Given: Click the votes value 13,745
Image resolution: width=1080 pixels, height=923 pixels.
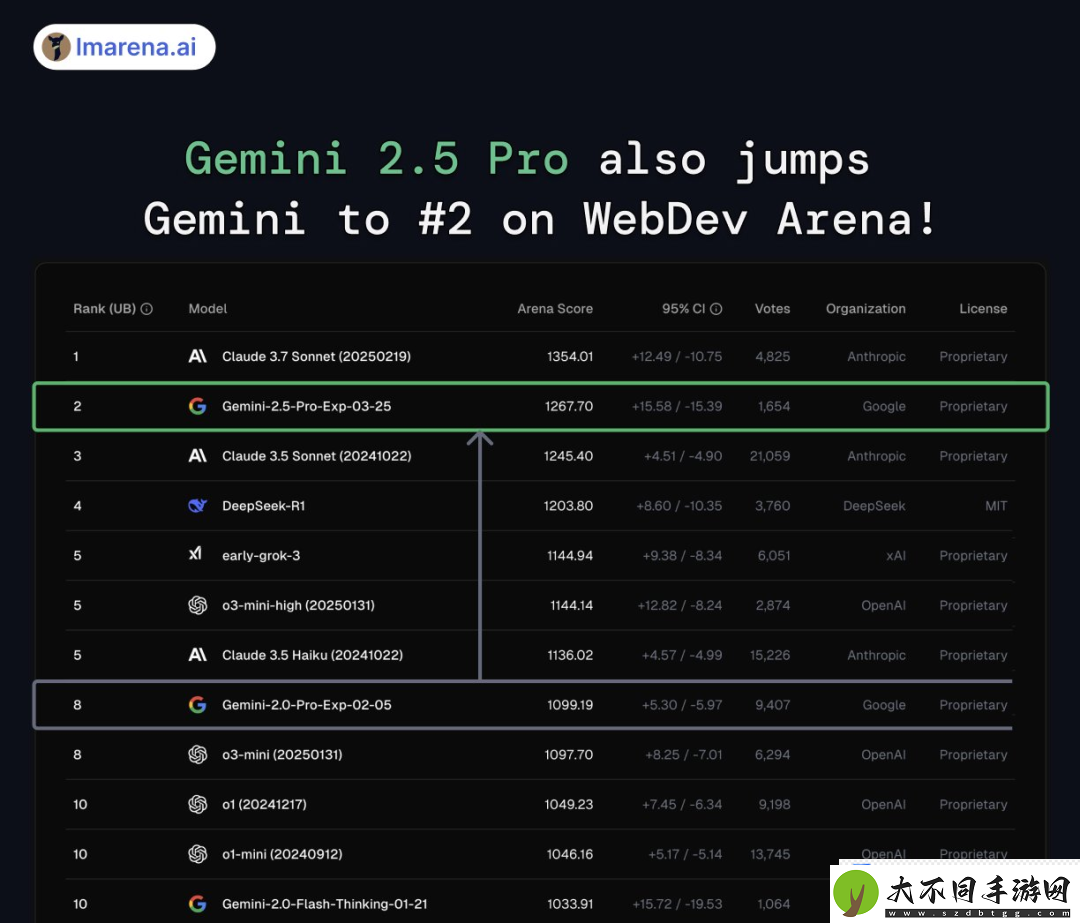Looking at the screenshot, I should [x=770, y=854].
